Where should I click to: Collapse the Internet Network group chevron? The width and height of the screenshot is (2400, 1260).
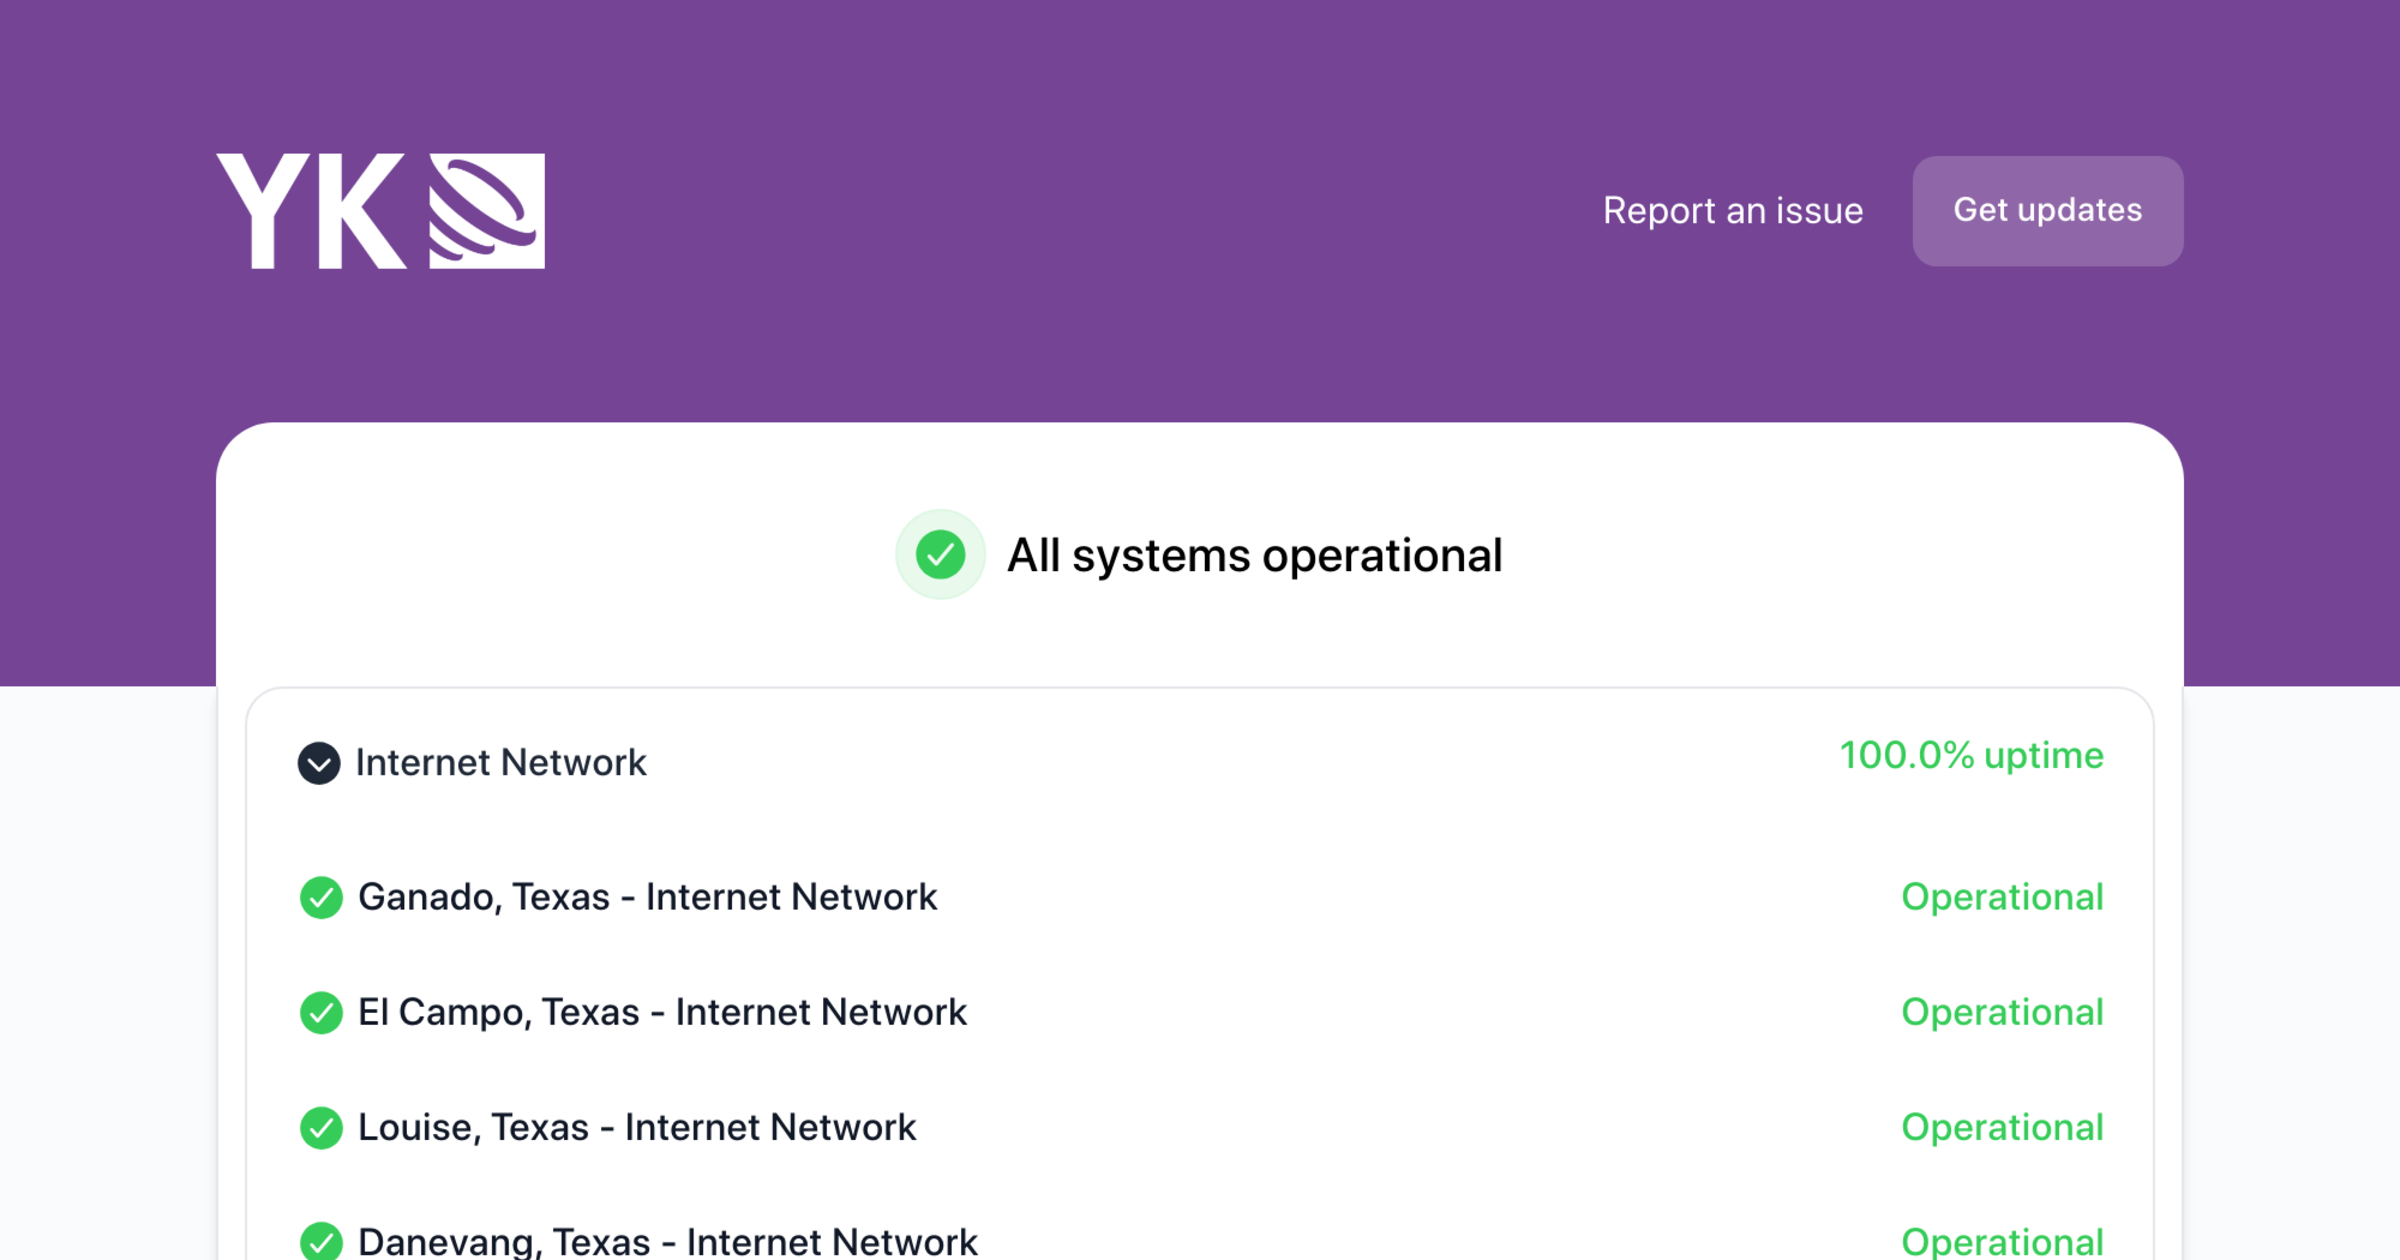coord(319,763)
